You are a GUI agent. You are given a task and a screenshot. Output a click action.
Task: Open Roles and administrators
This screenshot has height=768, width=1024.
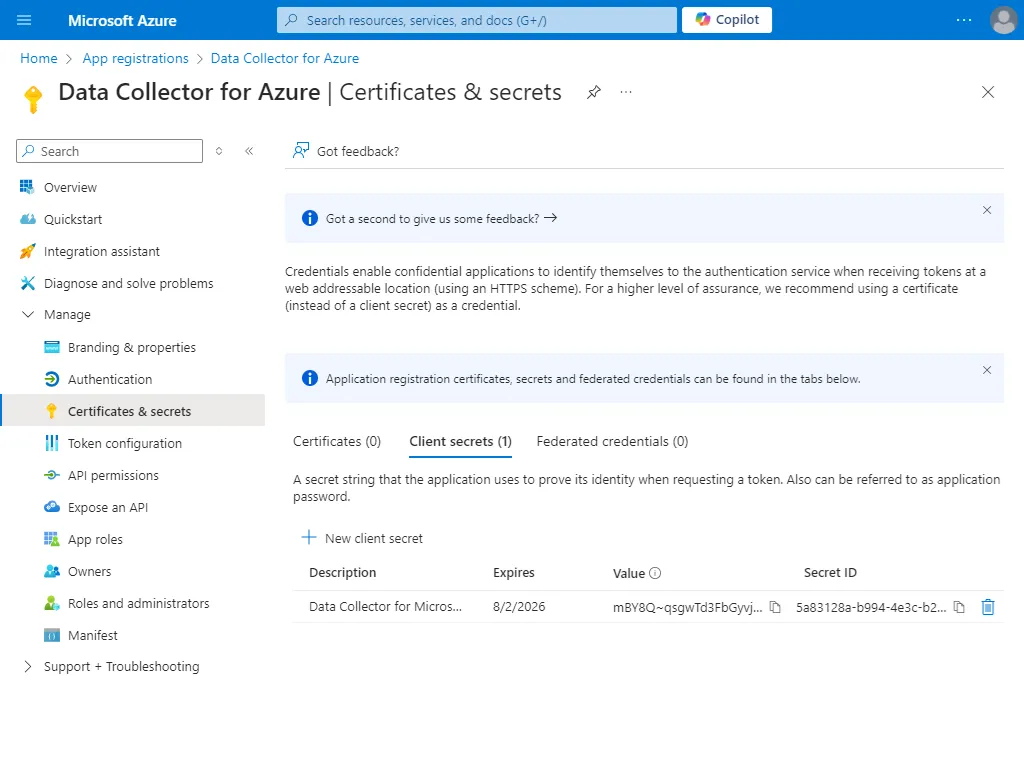point(138,603)
